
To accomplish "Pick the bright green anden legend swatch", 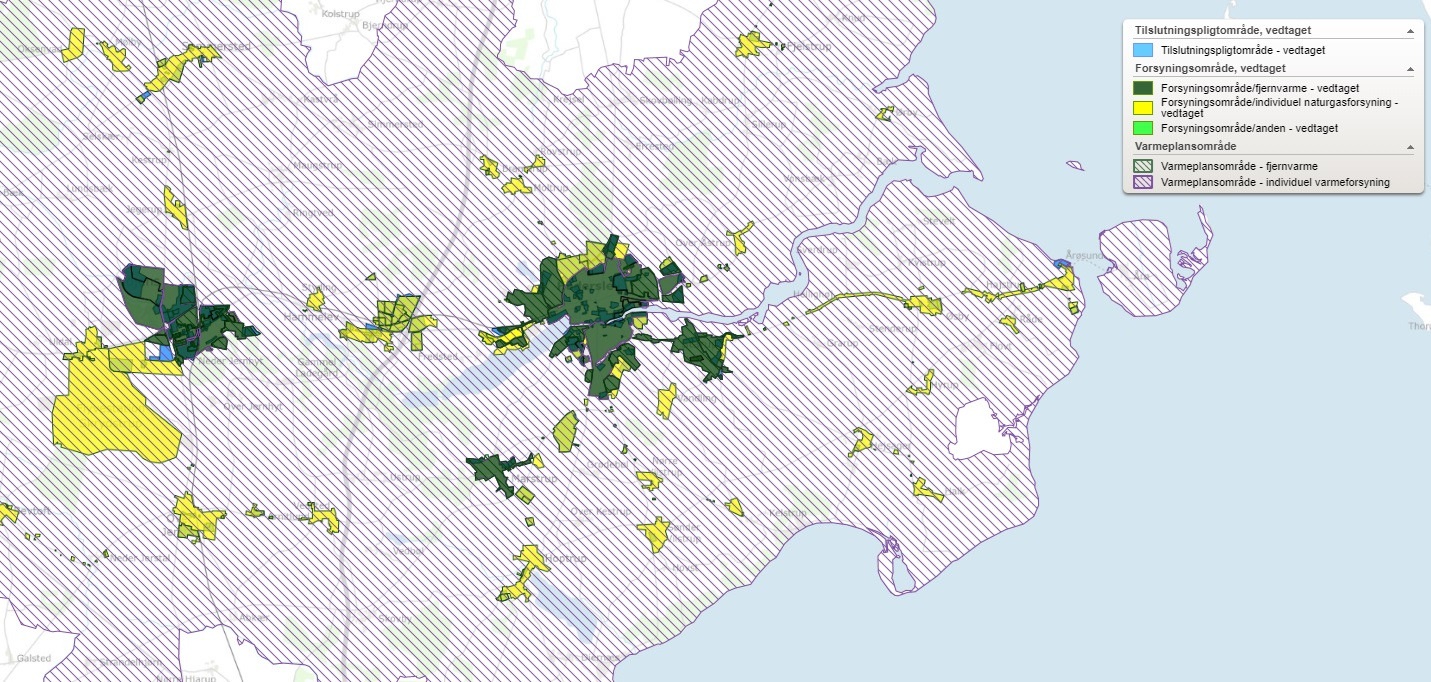I will (1143, 128).
